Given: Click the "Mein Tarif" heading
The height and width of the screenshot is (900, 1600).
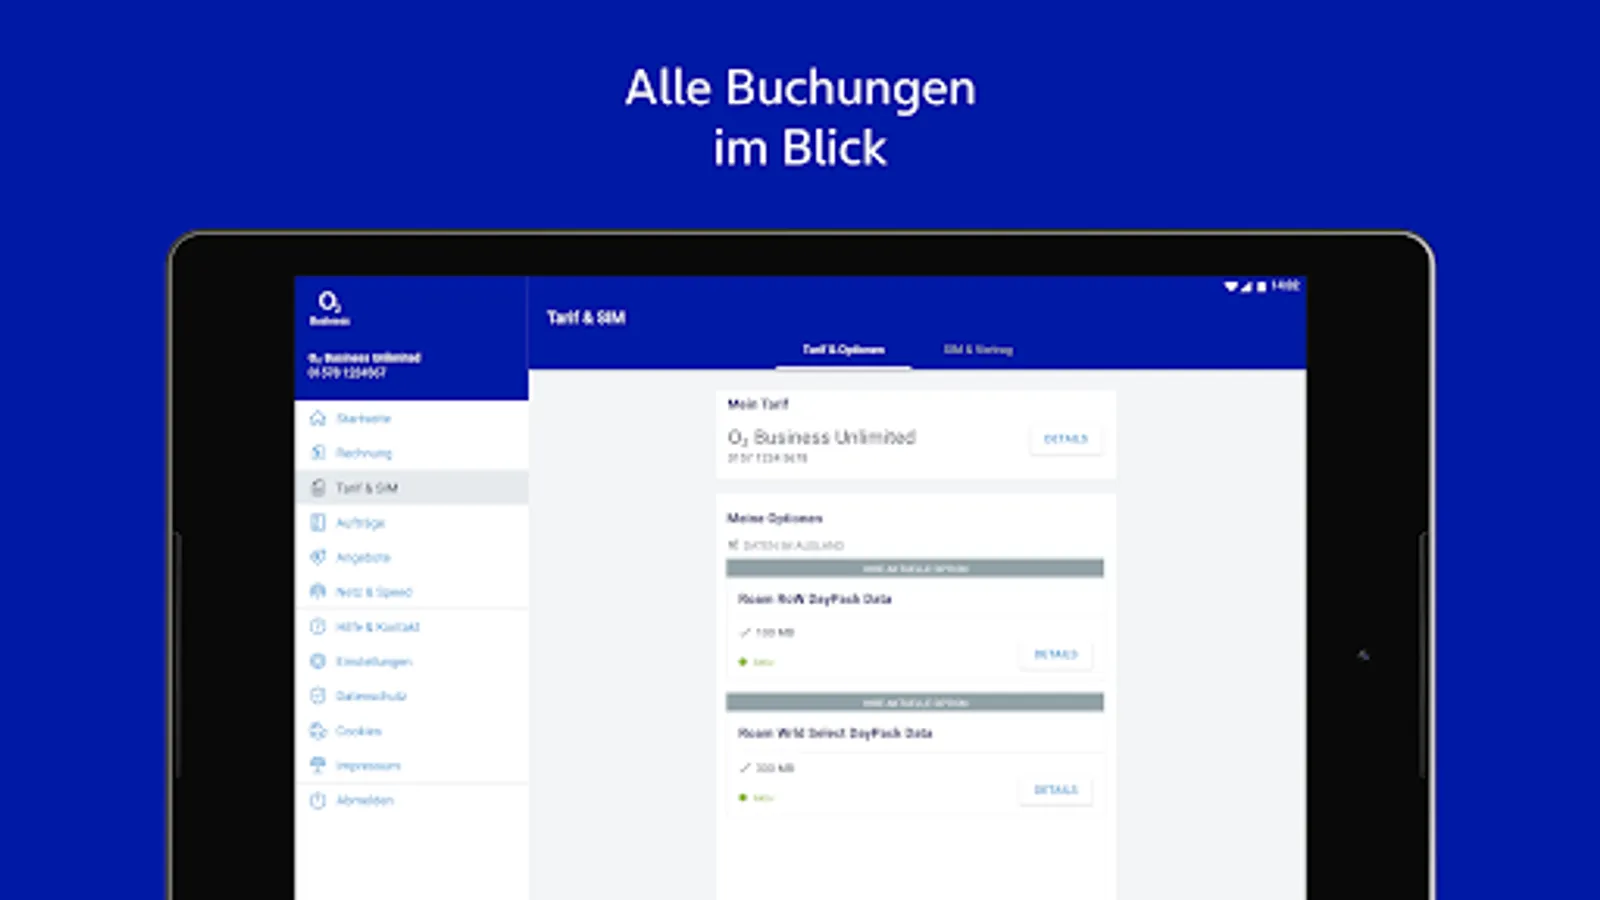Looking at the screenshot, I should click(758, 404).
